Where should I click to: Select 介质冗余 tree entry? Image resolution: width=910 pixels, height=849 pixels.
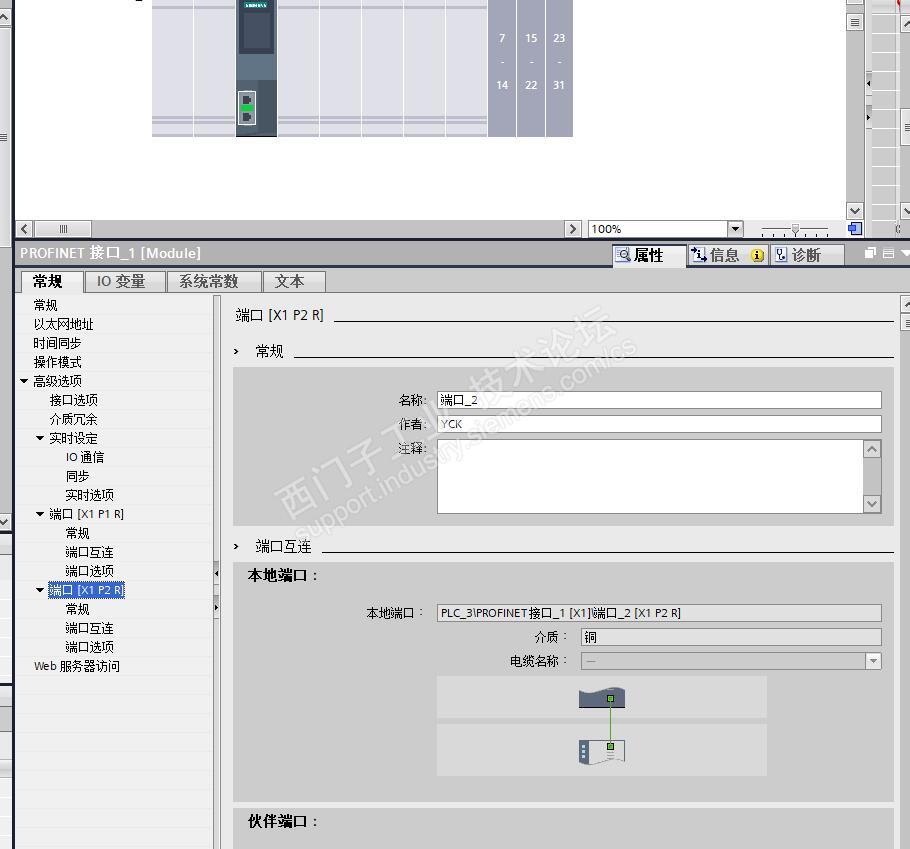74,419
